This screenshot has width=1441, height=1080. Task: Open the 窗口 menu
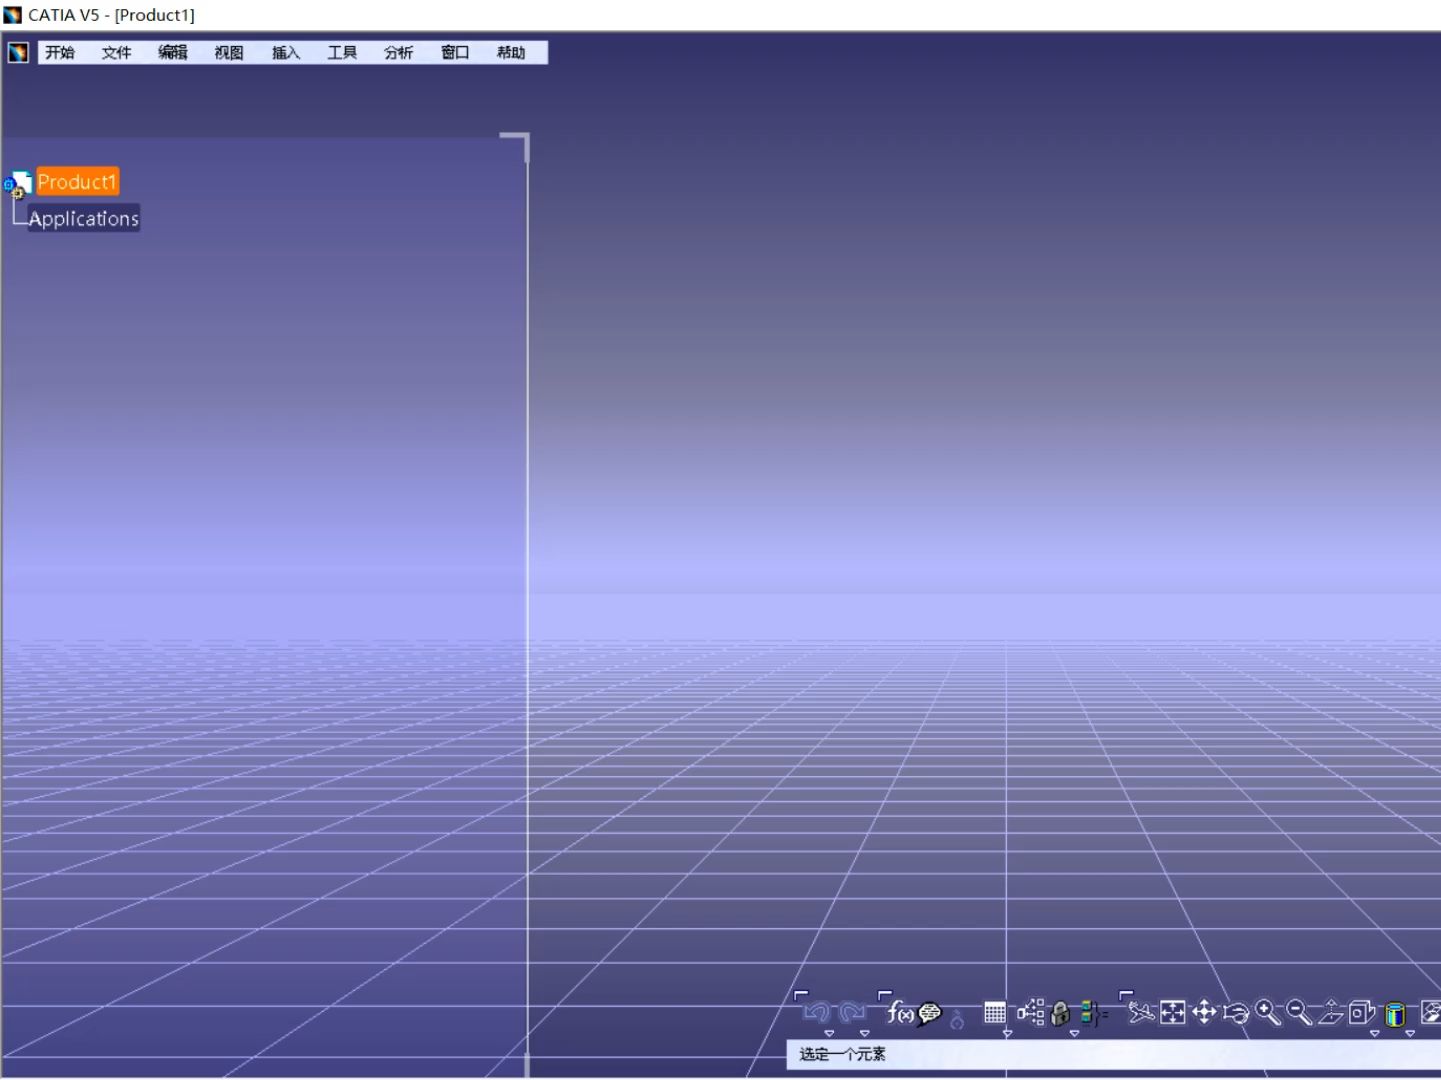coord(455,52)
